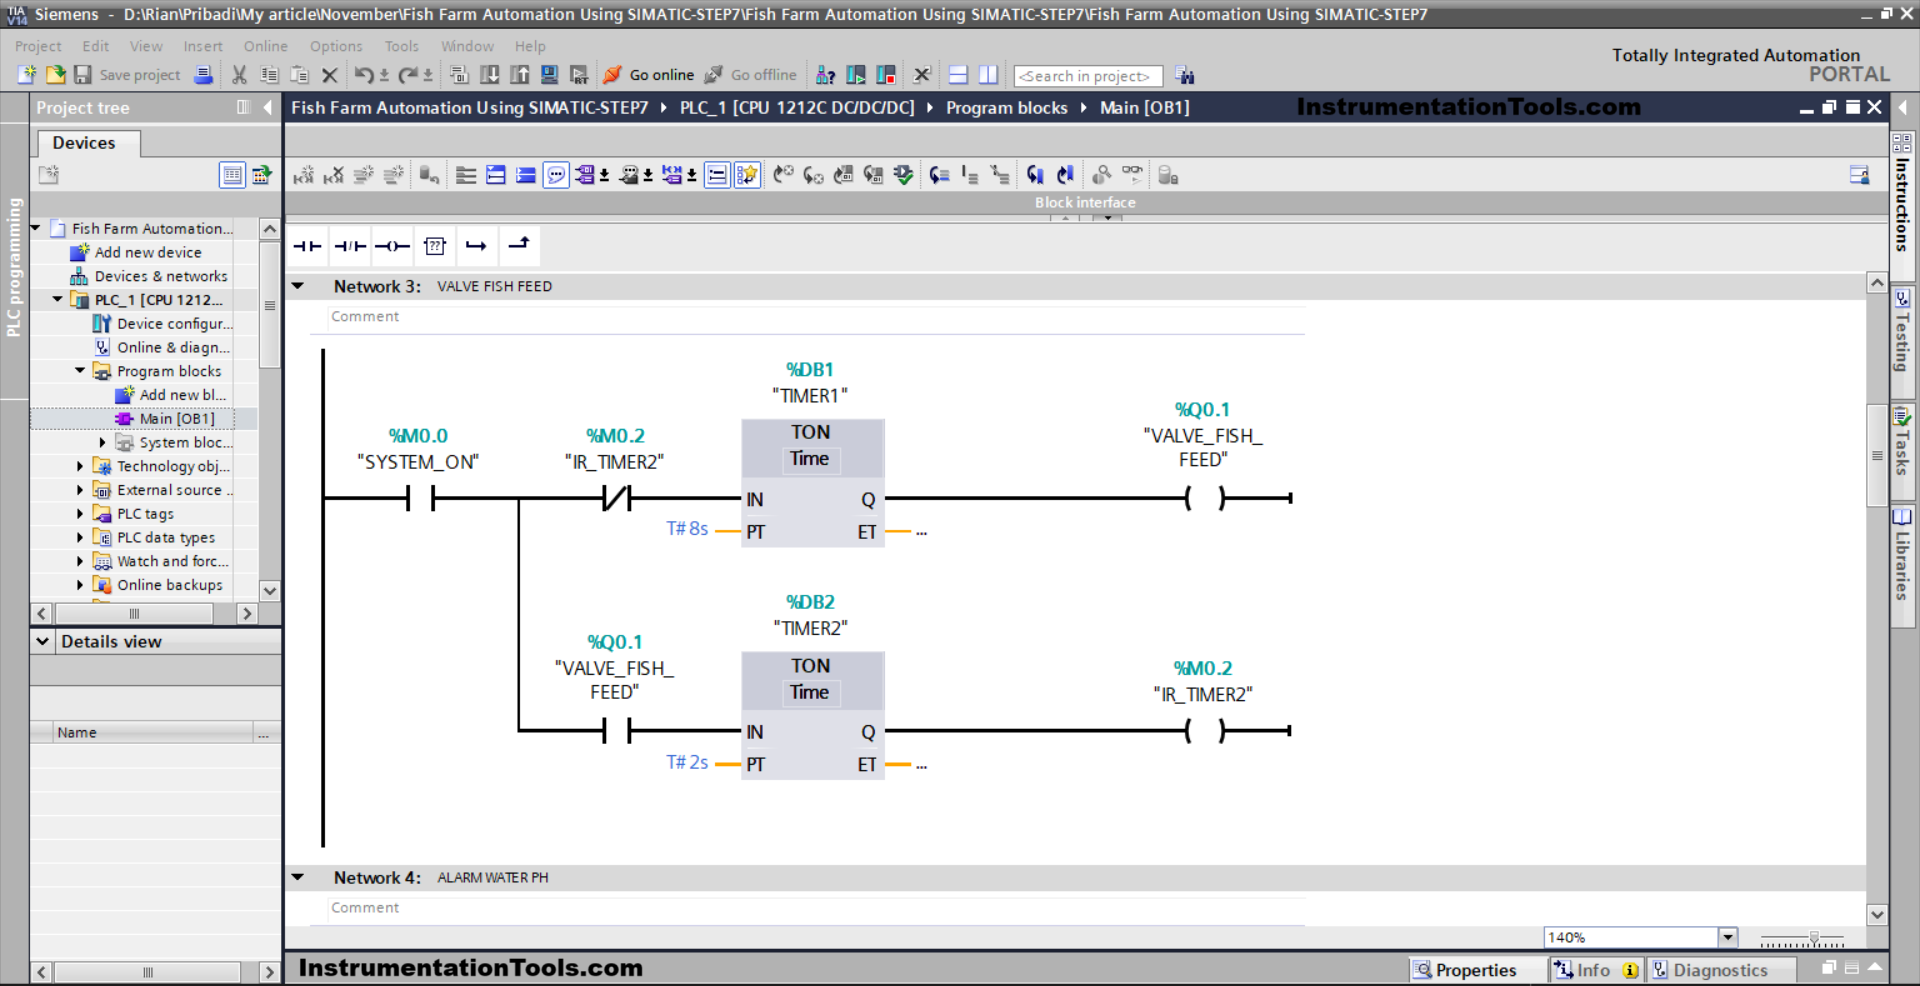Viewport: 1920px width, 986px height.
Task: Select the open branch icon
Action: pyautogui.click(x=477, y=246)
